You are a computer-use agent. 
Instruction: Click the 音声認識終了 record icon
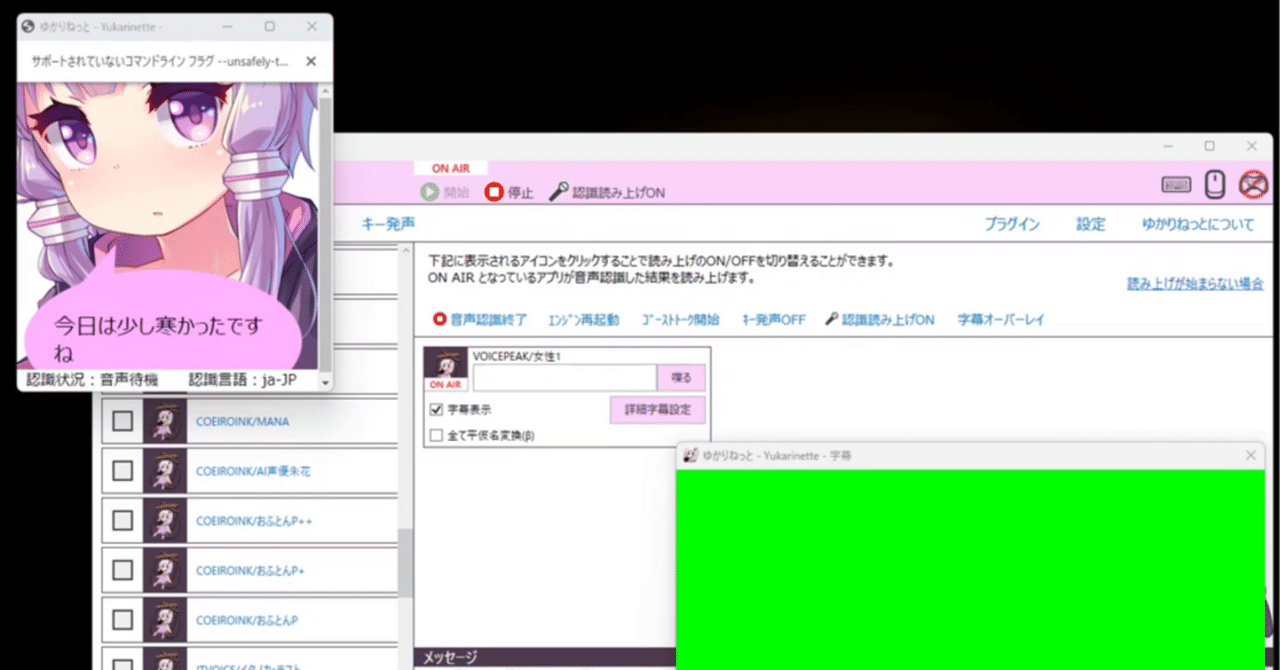point(438,320)
